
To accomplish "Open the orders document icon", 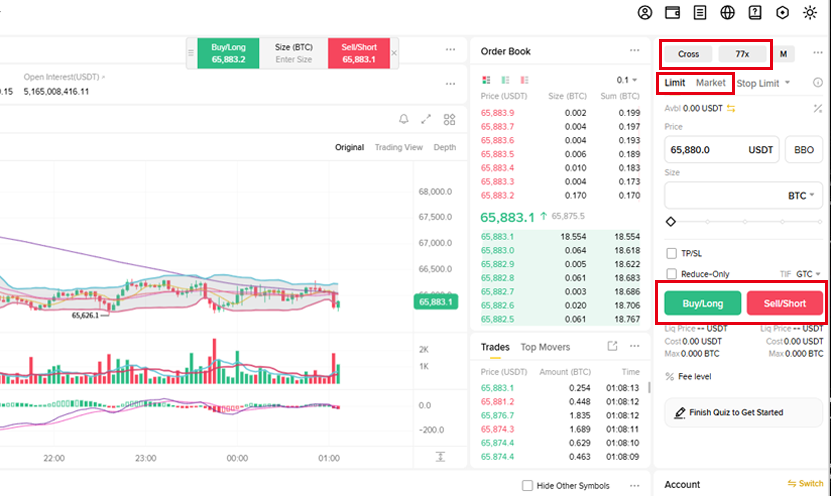I will click(700, 12).
